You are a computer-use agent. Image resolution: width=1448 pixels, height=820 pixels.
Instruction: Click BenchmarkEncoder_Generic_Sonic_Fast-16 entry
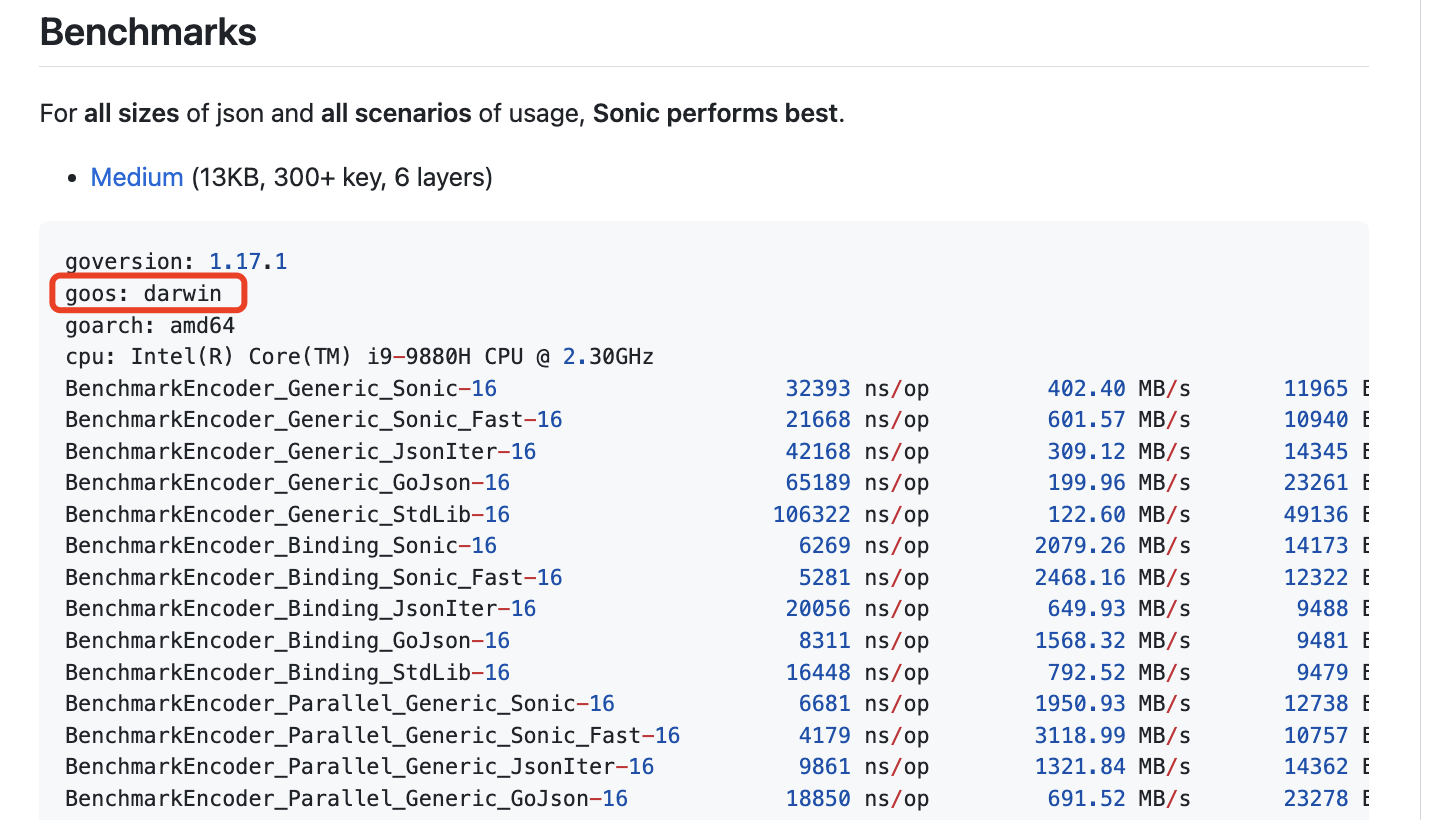pyautogui.click(x=313, y=420)
